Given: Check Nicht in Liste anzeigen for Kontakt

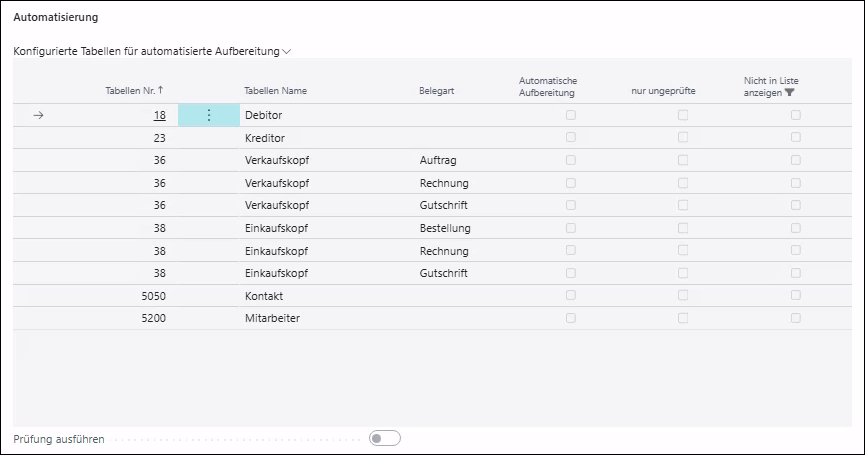Looking at the screenshot, I should pos(796,296).
